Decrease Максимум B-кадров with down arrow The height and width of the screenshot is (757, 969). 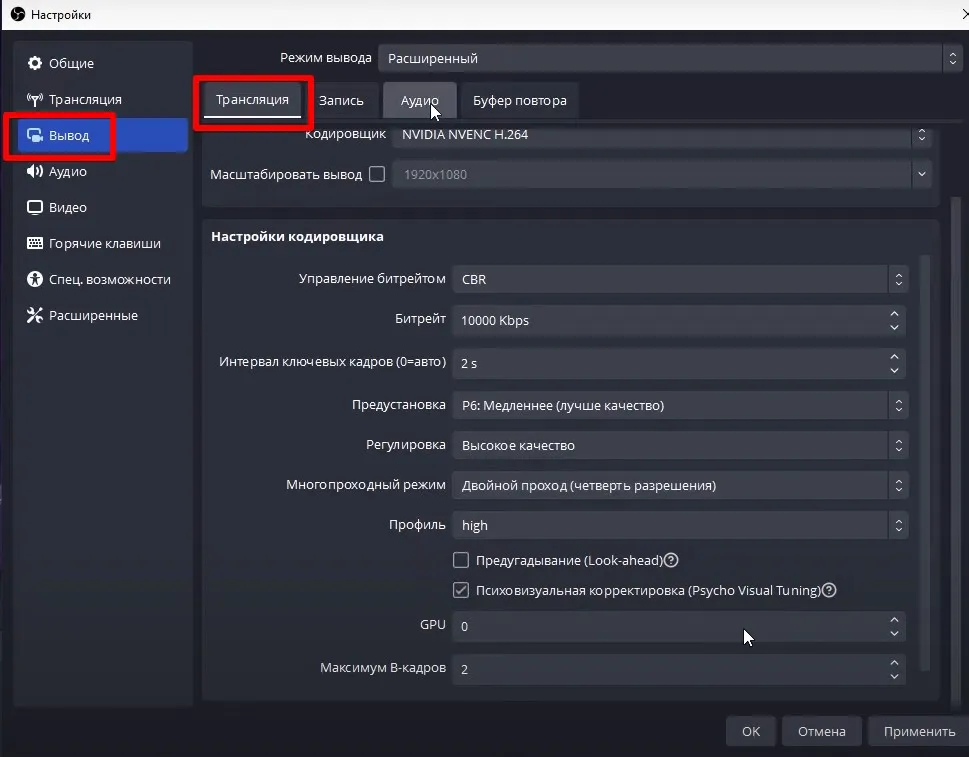894,677
